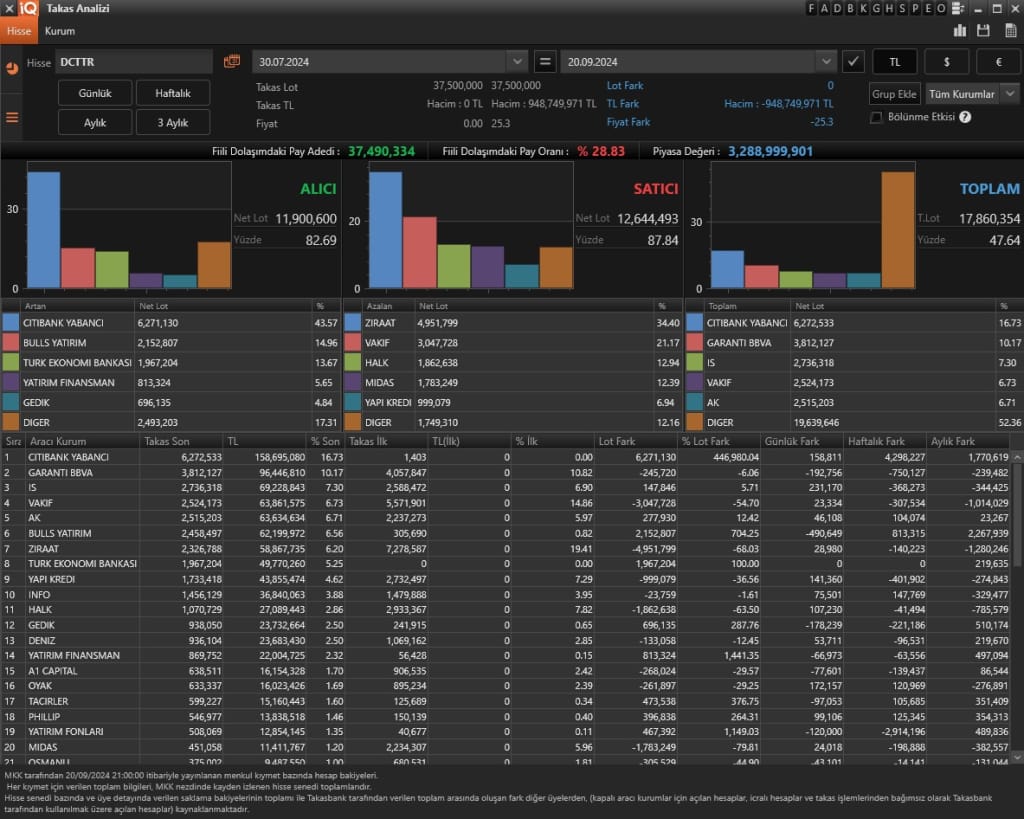
Task: Sort by Günlük Fark column header
Action: pos(802,442)
